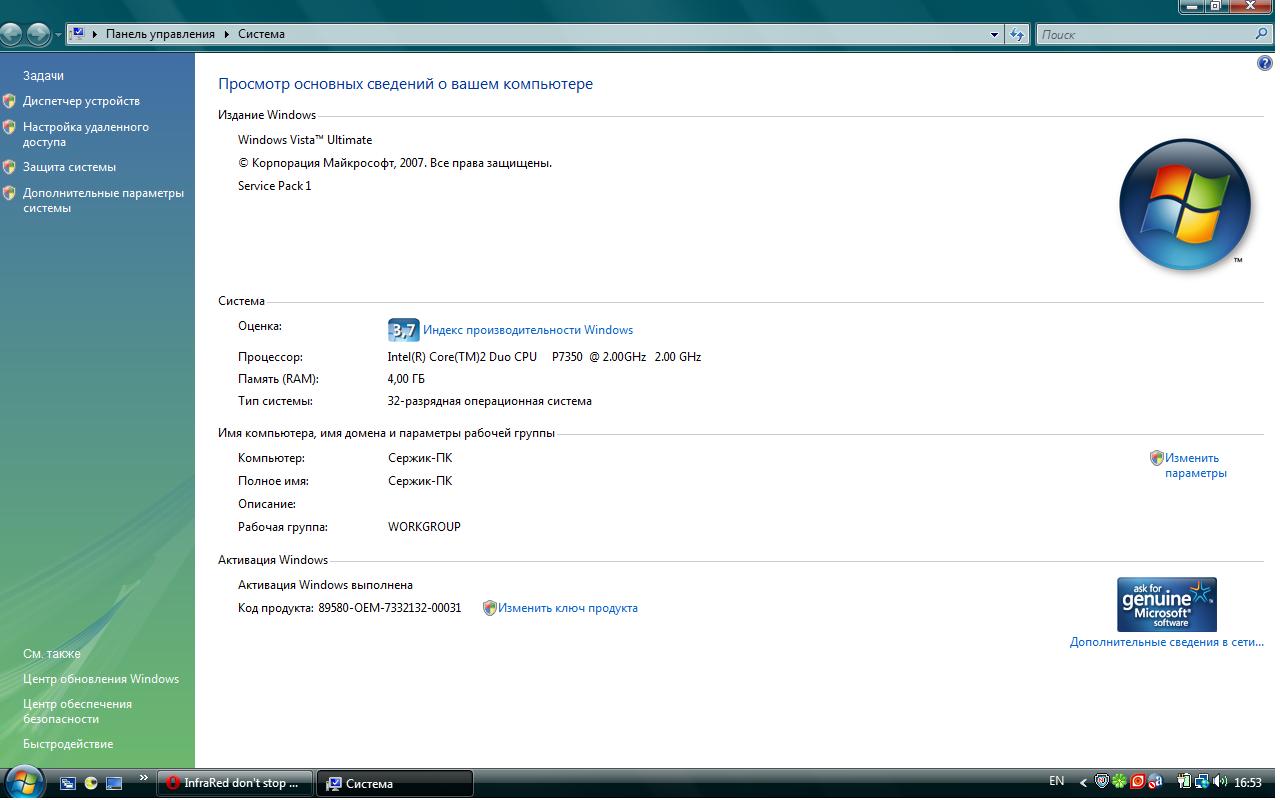Click the volume speaker tray icon
This screenshot has height=800, width=1280.
1221,782
